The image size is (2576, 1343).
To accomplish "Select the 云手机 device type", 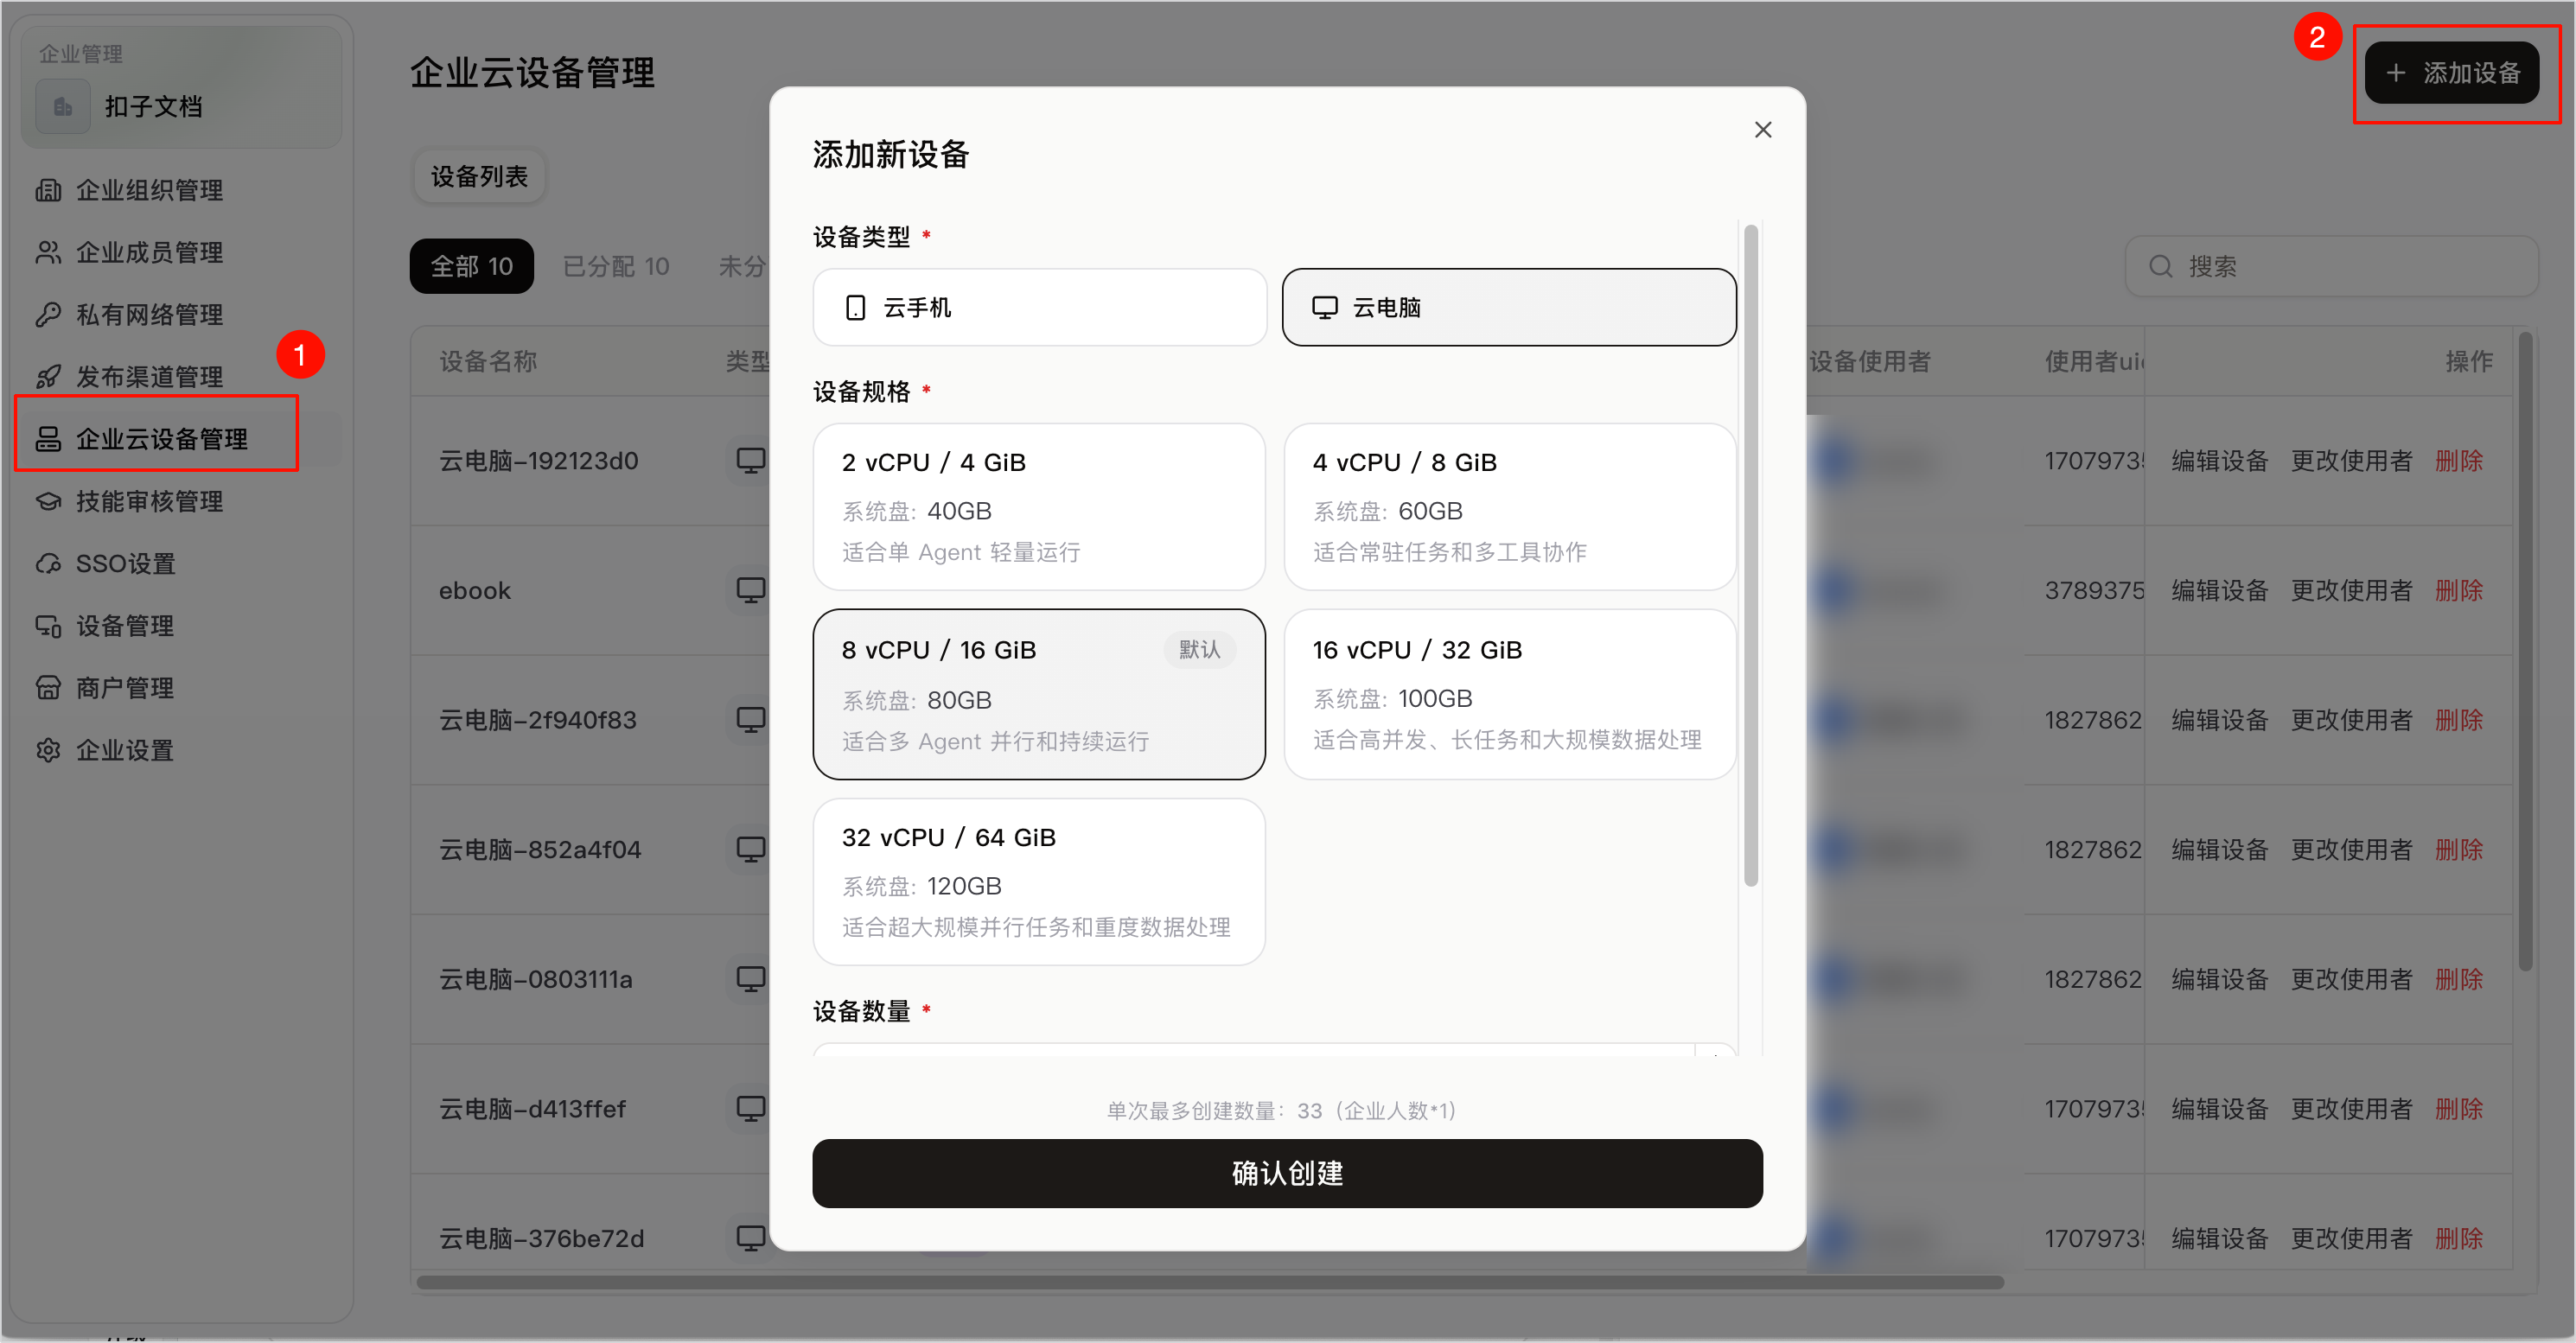I will click(1039, 307).
